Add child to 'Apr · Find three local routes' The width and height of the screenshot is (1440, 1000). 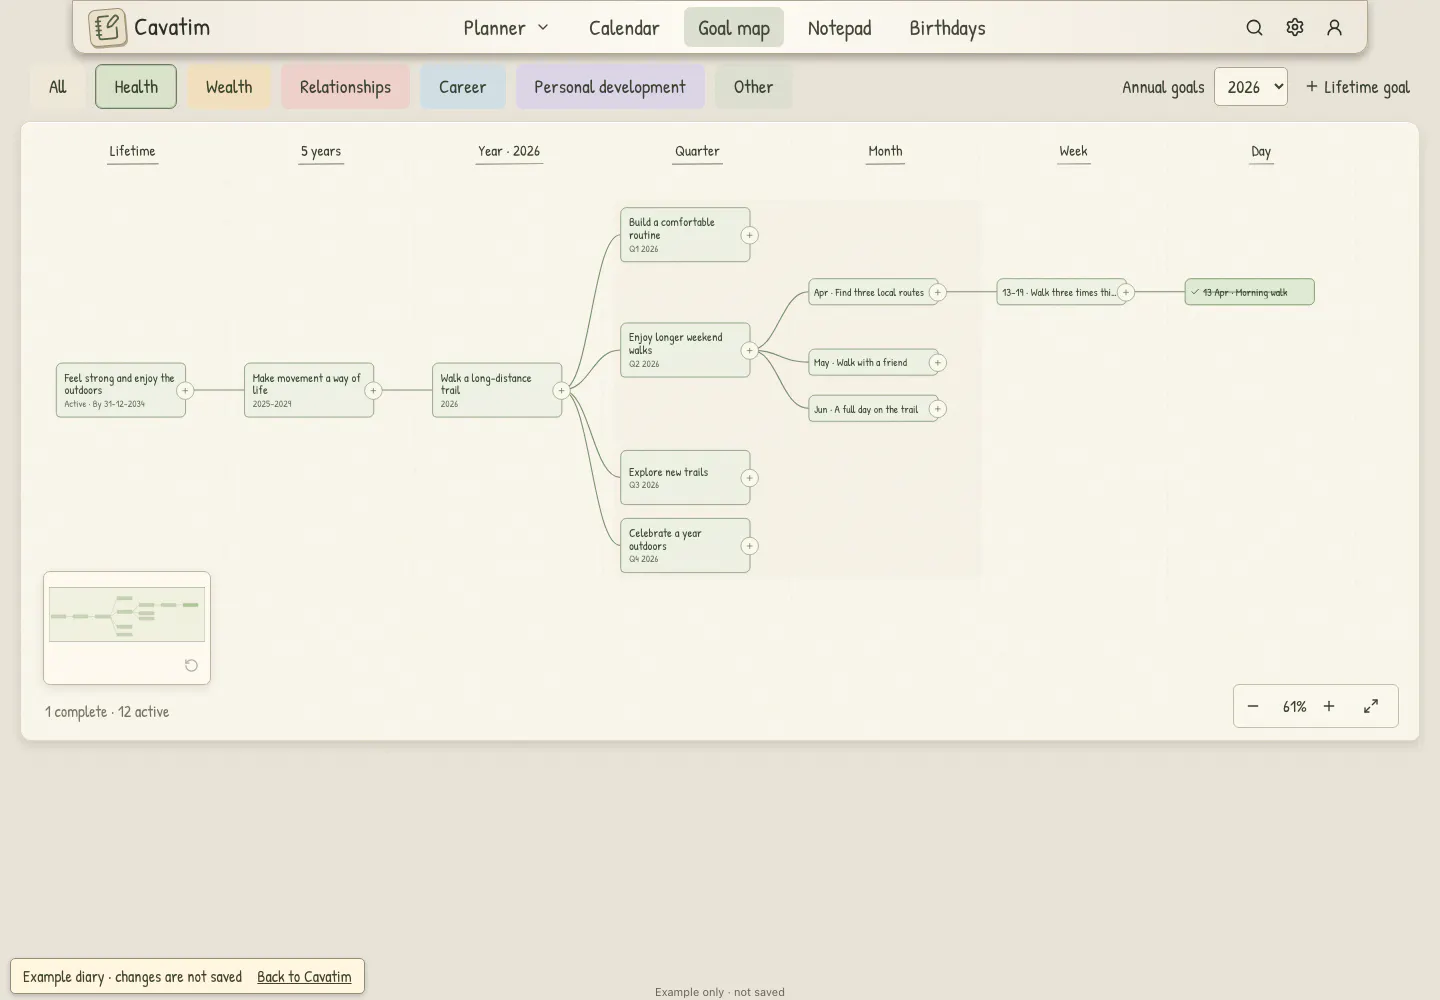[x=937, y=292]
